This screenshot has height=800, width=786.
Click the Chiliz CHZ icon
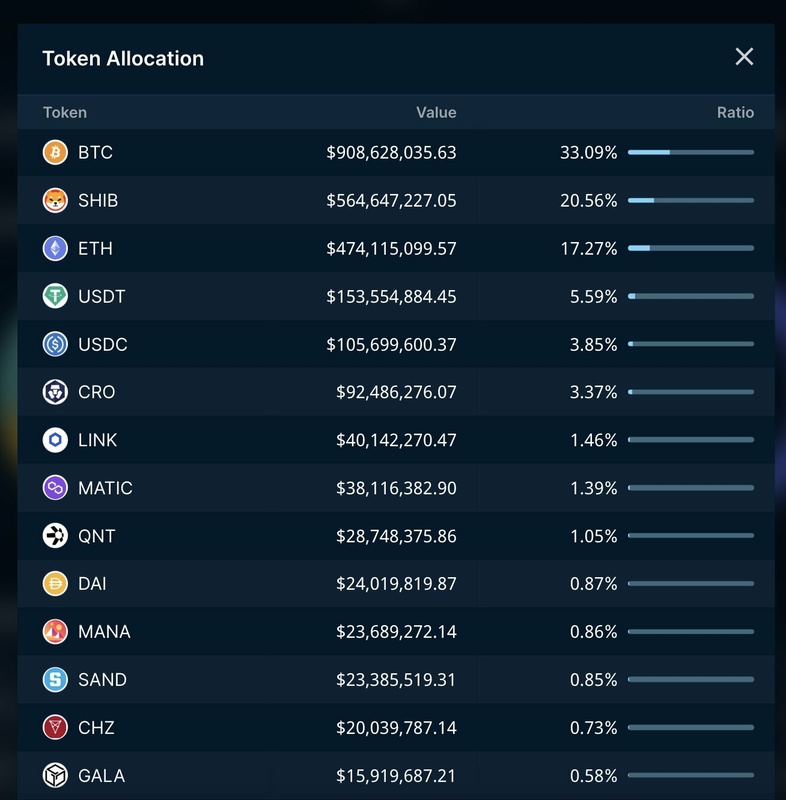tap(55, 728)
